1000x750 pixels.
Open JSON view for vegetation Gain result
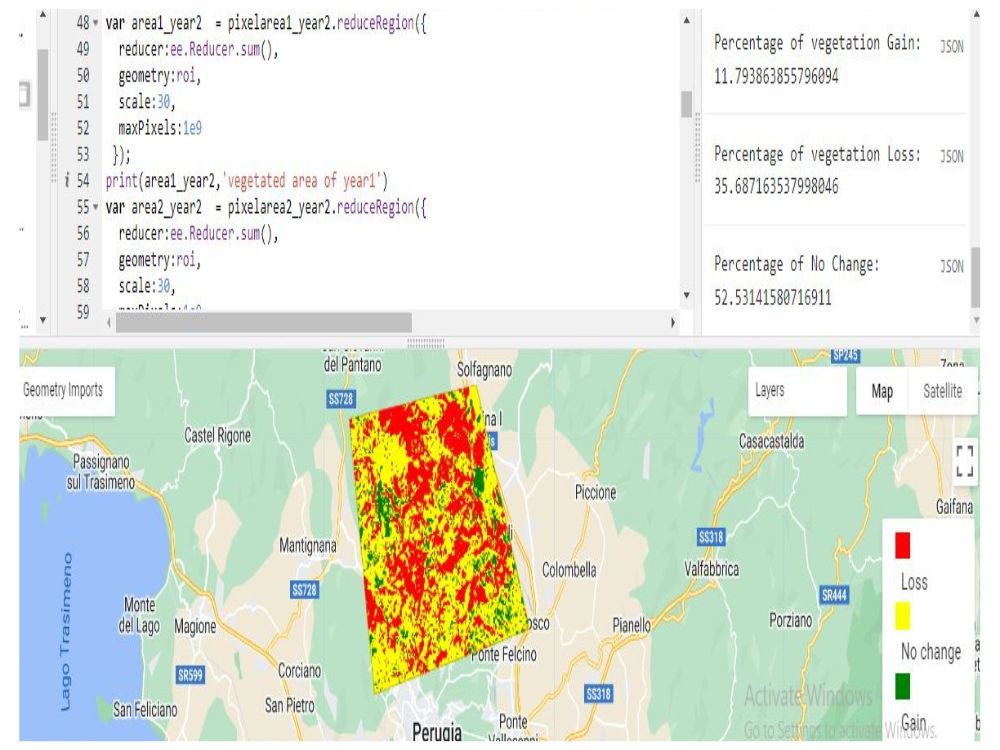click(951, 44)
